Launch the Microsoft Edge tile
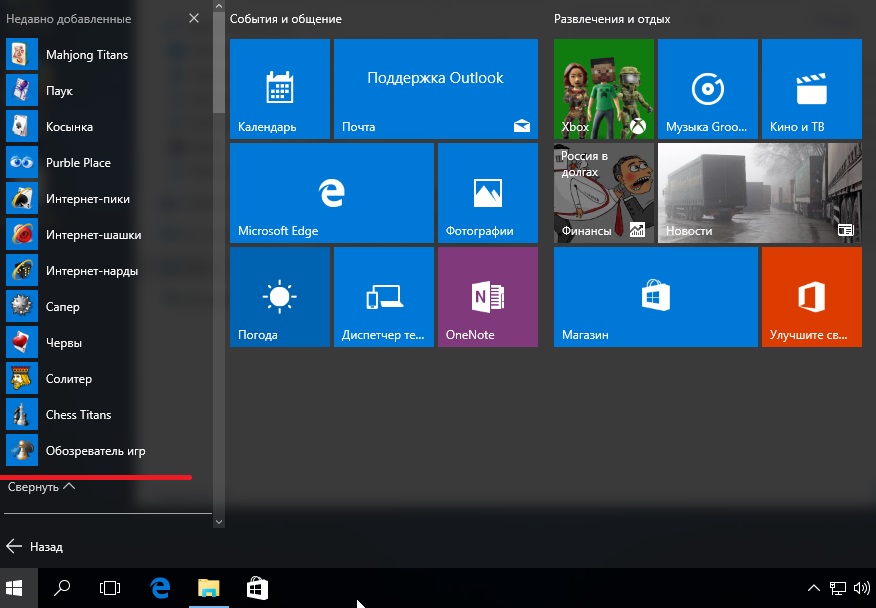 pos(332,193)
